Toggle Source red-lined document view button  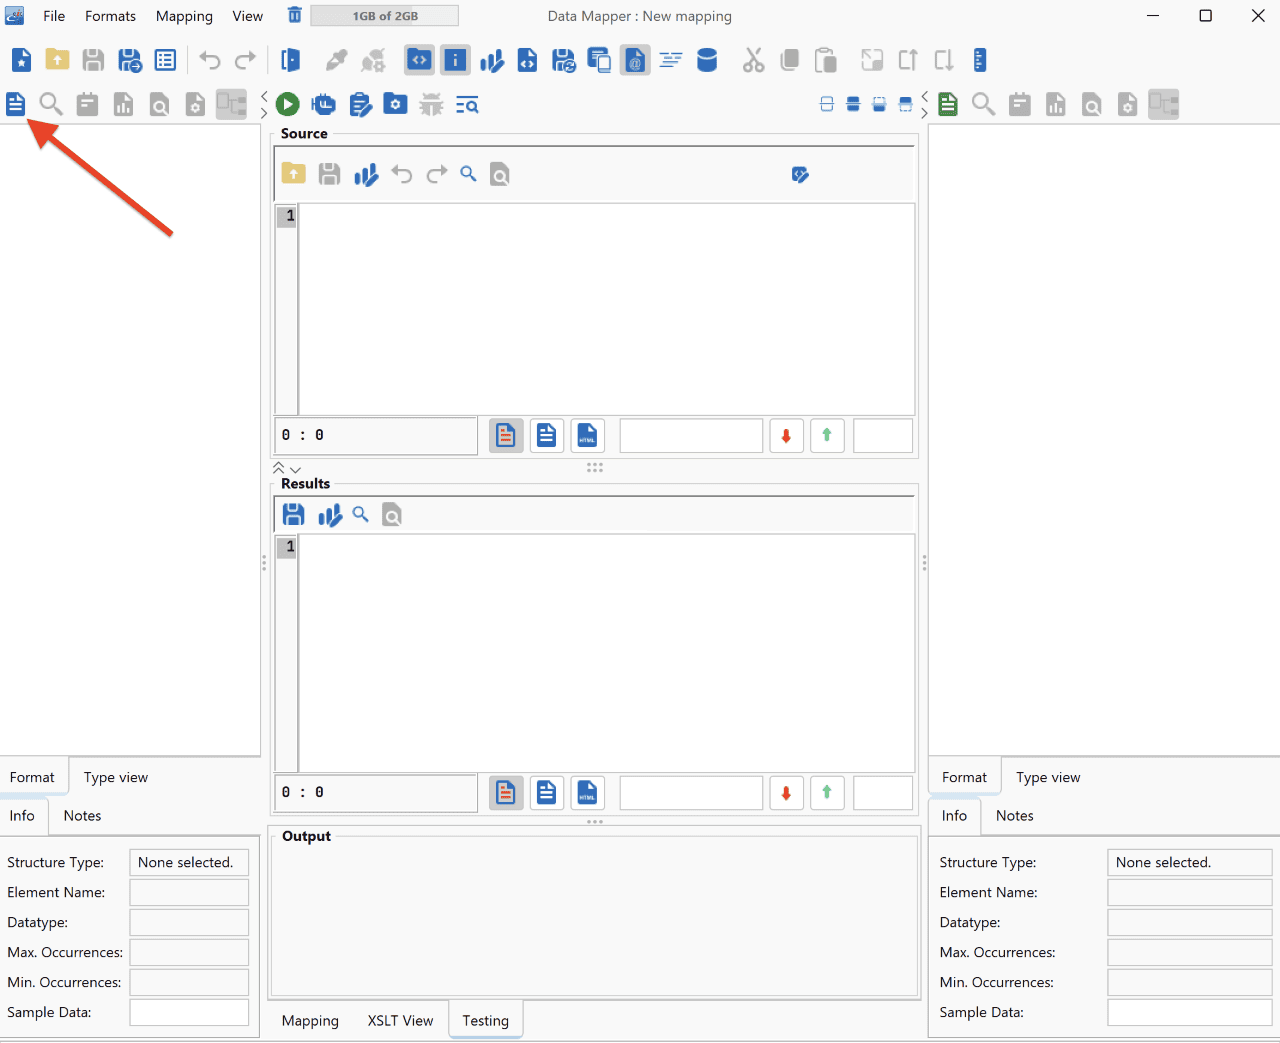[x=506, y=436]
